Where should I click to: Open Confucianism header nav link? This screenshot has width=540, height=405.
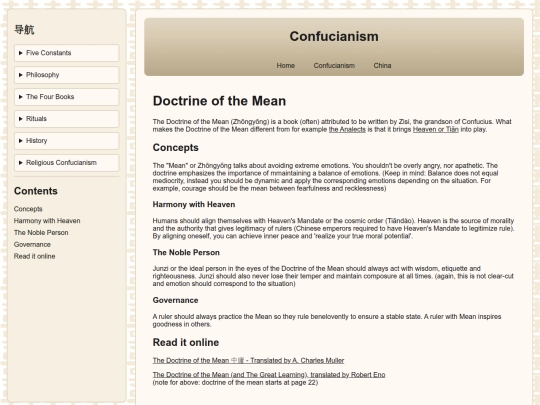[334, 65]
